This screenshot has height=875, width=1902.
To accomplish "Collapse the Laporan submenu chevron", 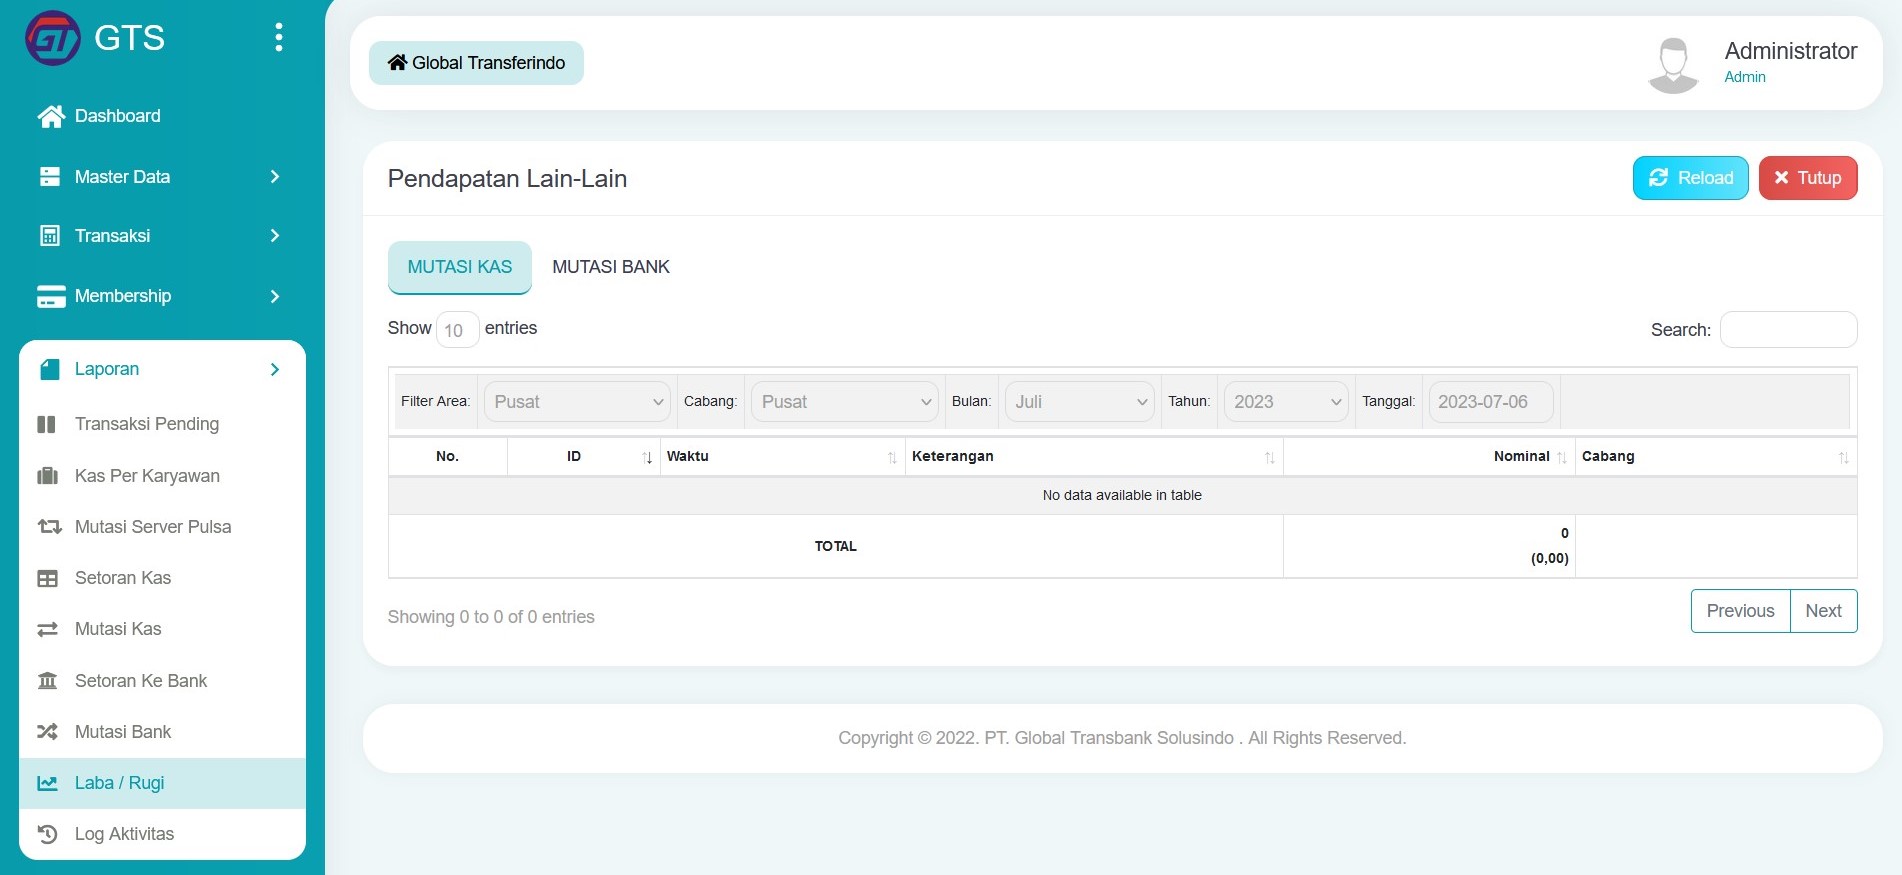I will pos(275,369).
